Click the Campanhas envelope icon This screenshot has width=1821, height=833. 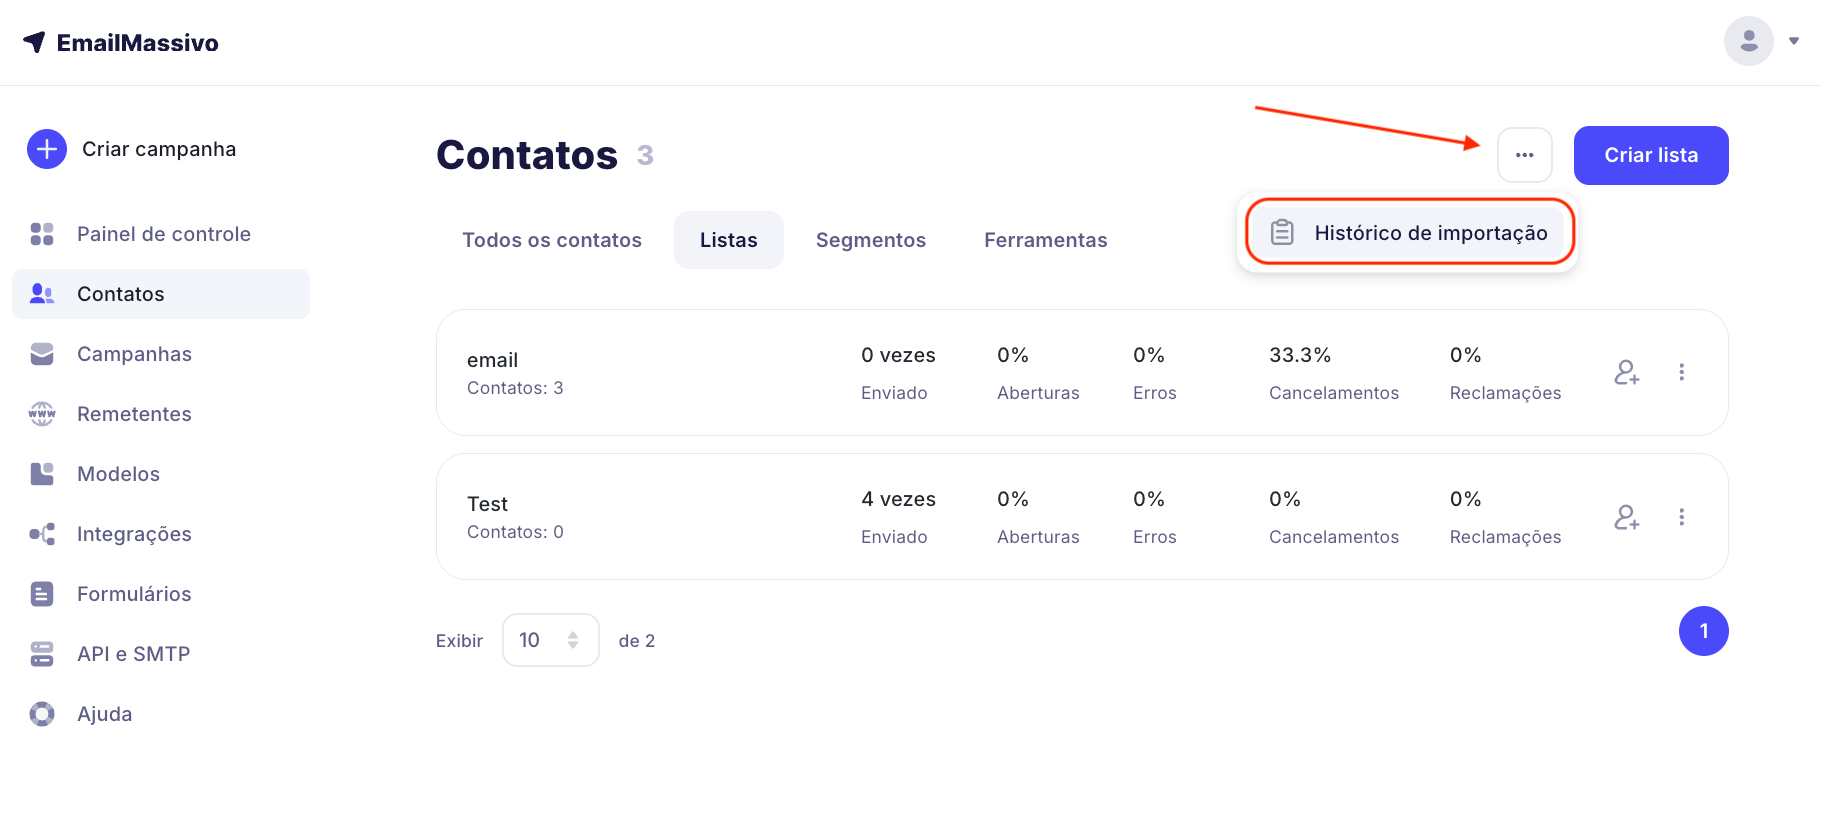point(42,354)
